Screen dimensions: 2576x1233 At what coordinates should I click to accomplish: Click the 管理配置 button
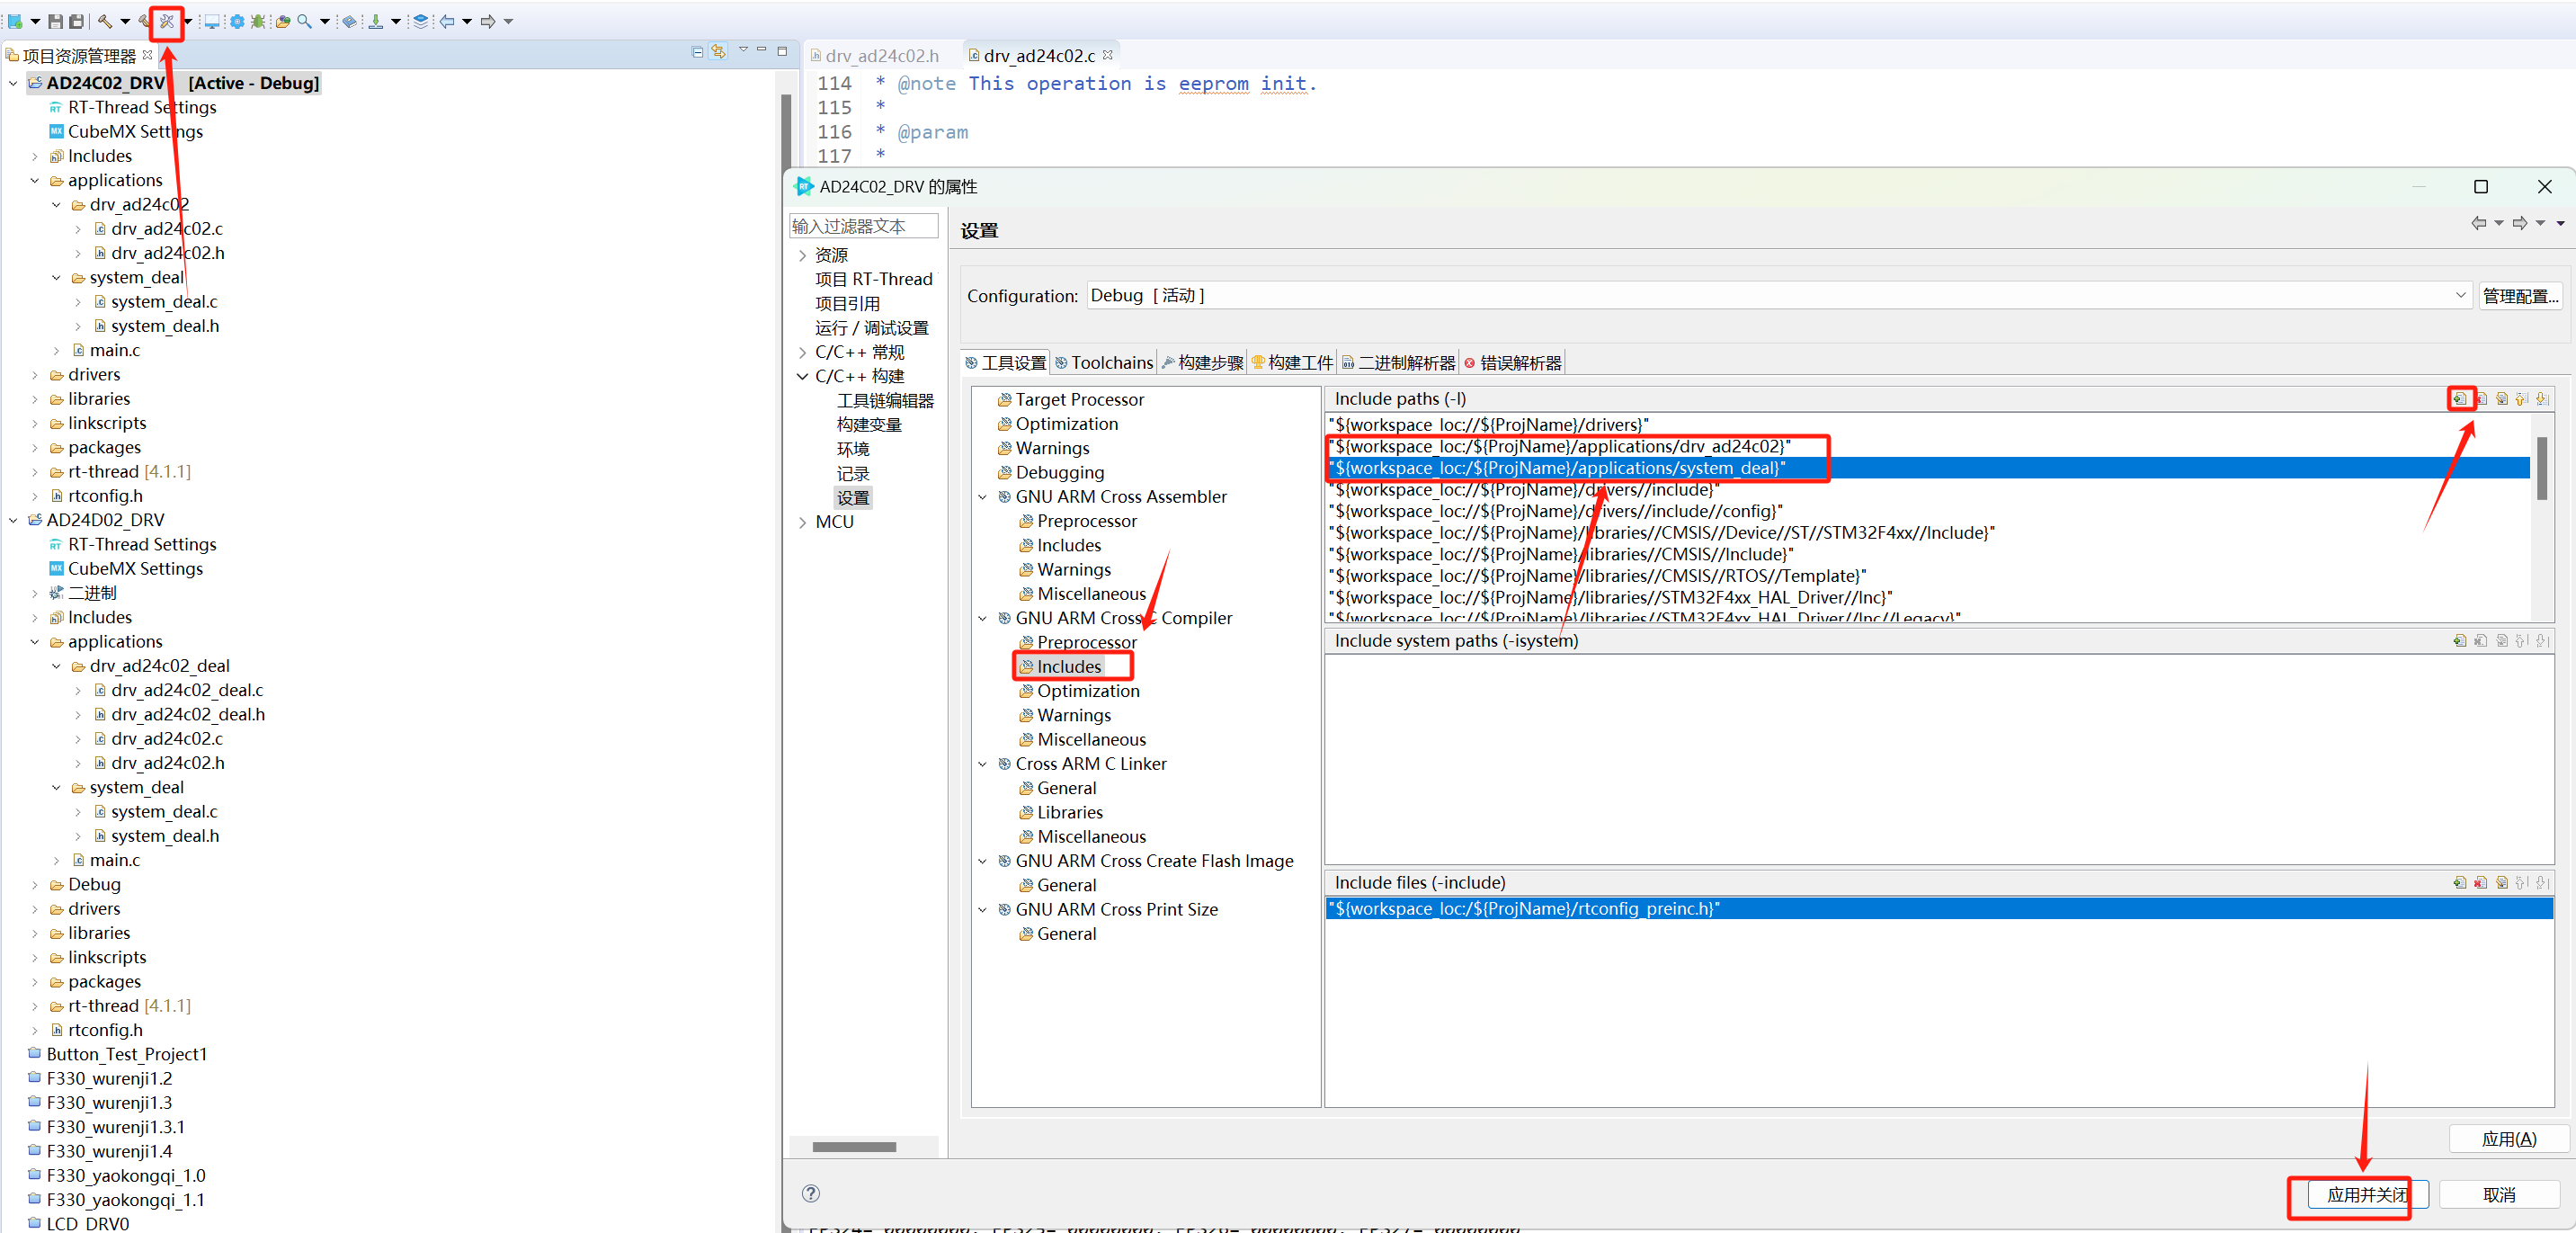[x=2519, y=296]
